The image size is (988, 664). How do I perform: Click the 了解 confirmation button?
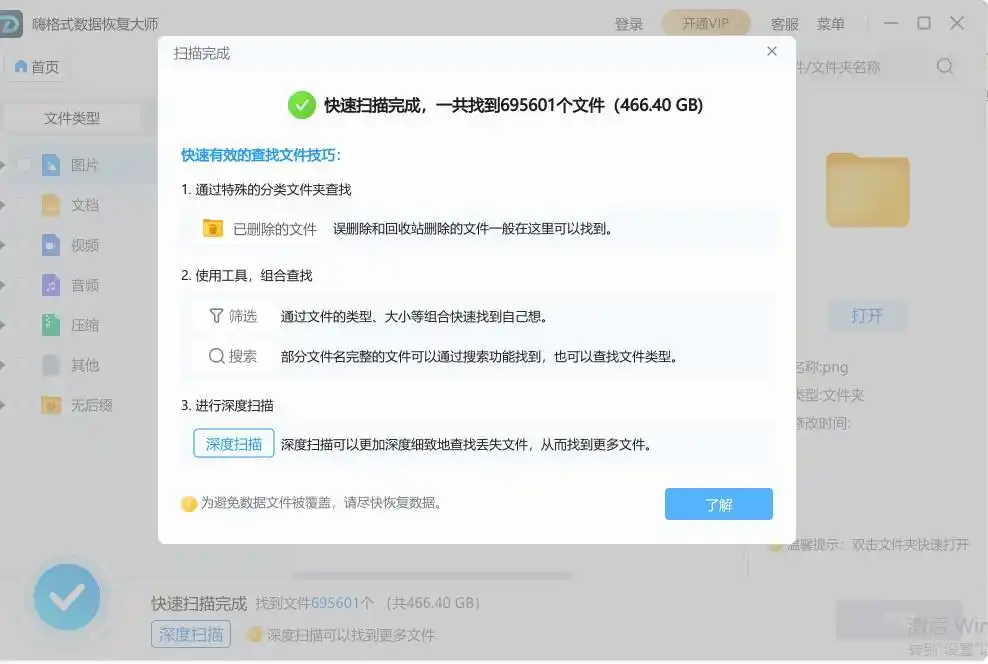tap(718, 504)
